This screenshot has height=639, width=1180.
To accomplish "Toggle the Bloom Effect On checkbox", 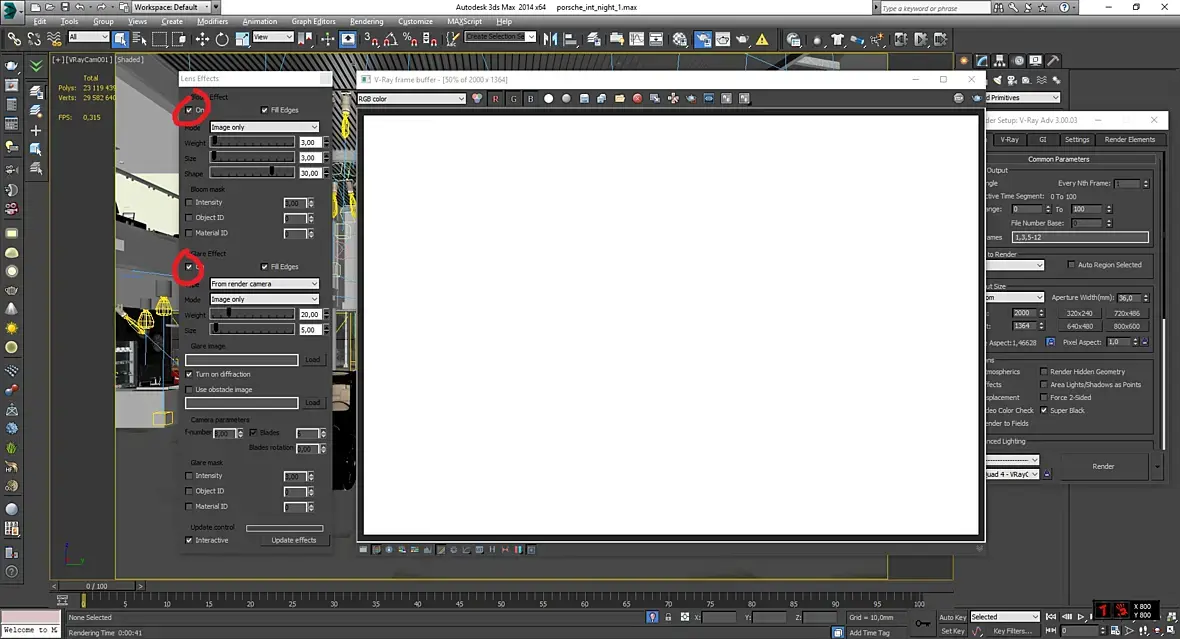I will [189, 110].
